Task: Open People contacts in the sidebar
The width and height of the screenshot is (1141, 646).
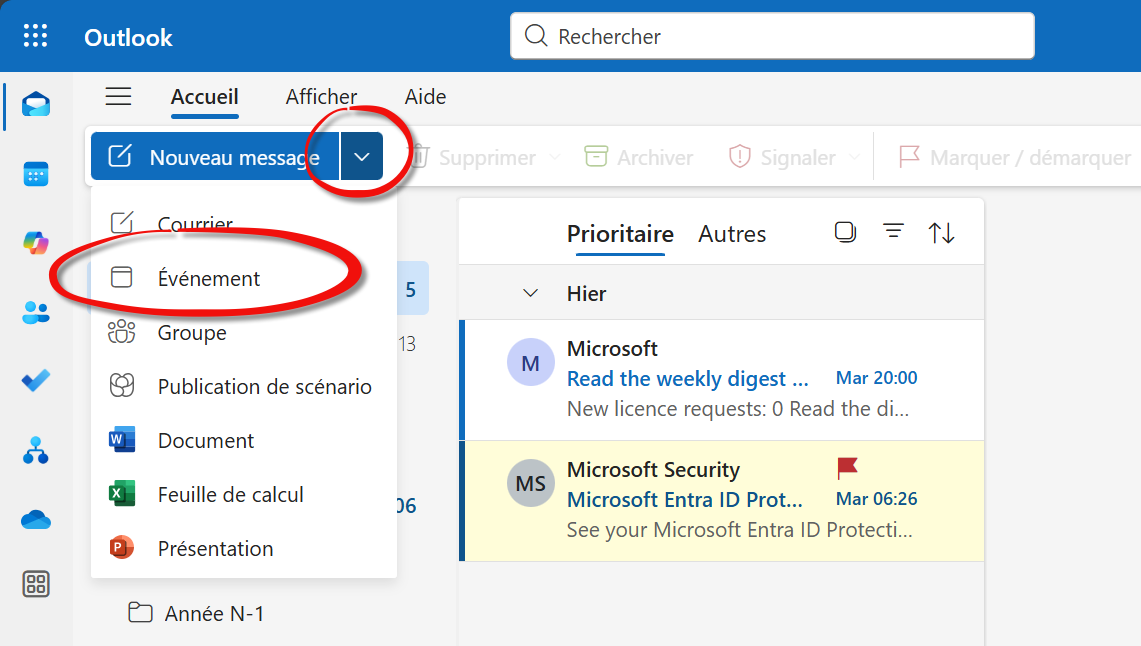Action: [36, 313]
